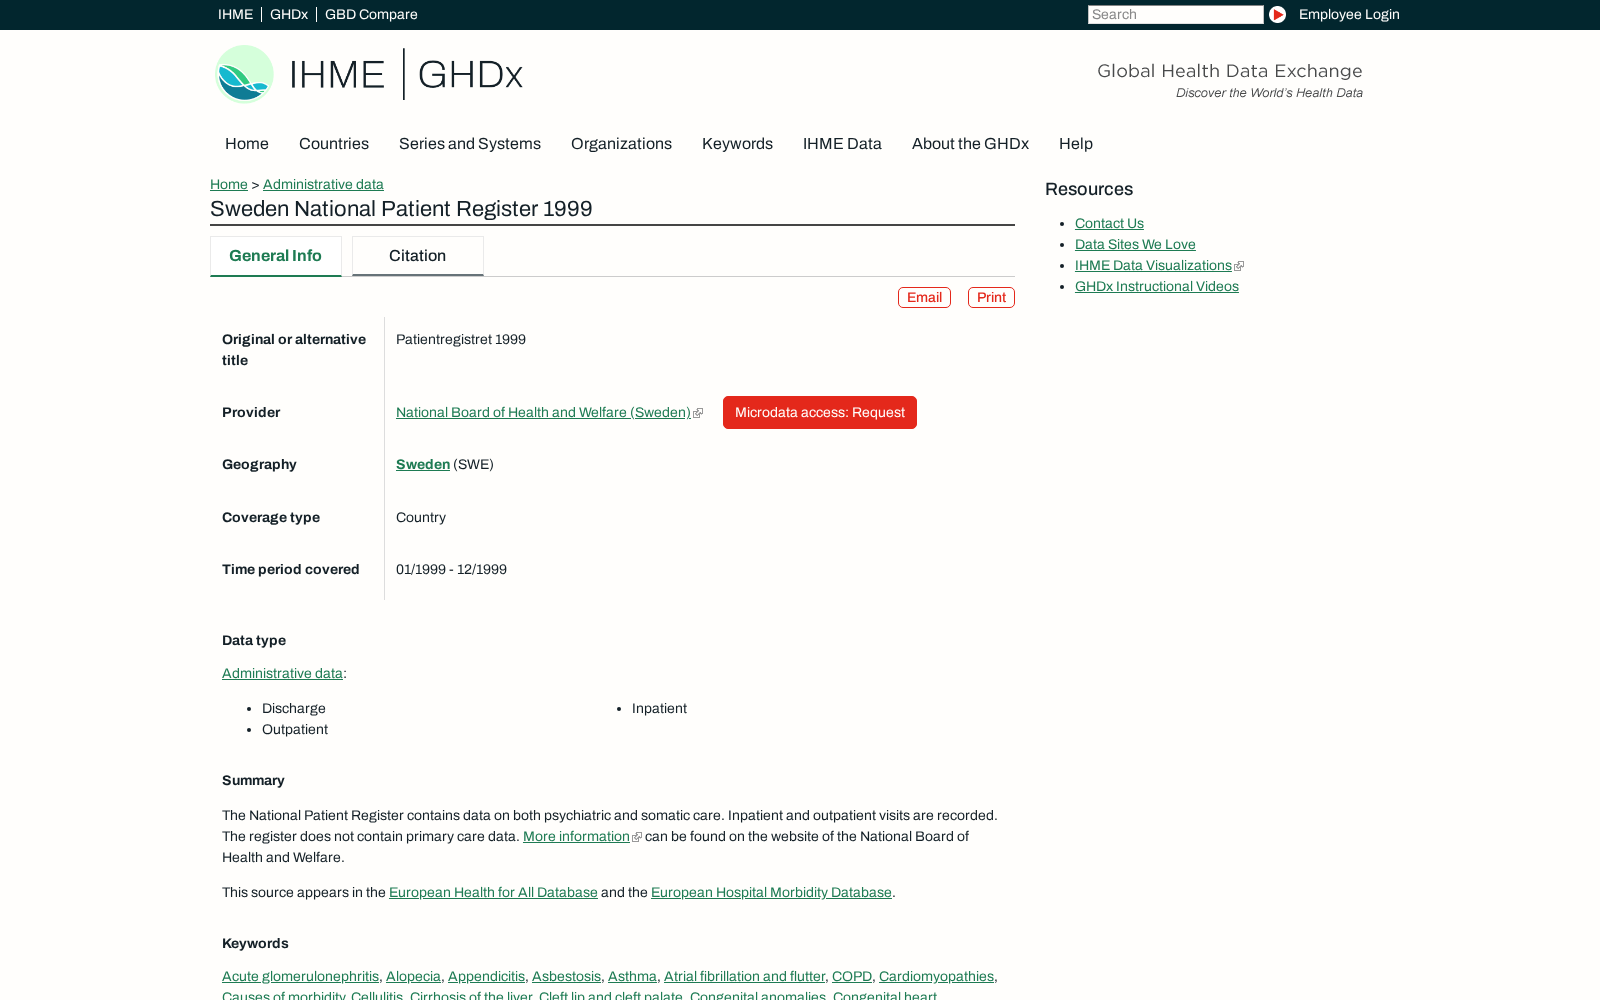This screenshot has width=1600, height=1000.
Task: Open About the GHDx menu item
Action: coord(970,144)
